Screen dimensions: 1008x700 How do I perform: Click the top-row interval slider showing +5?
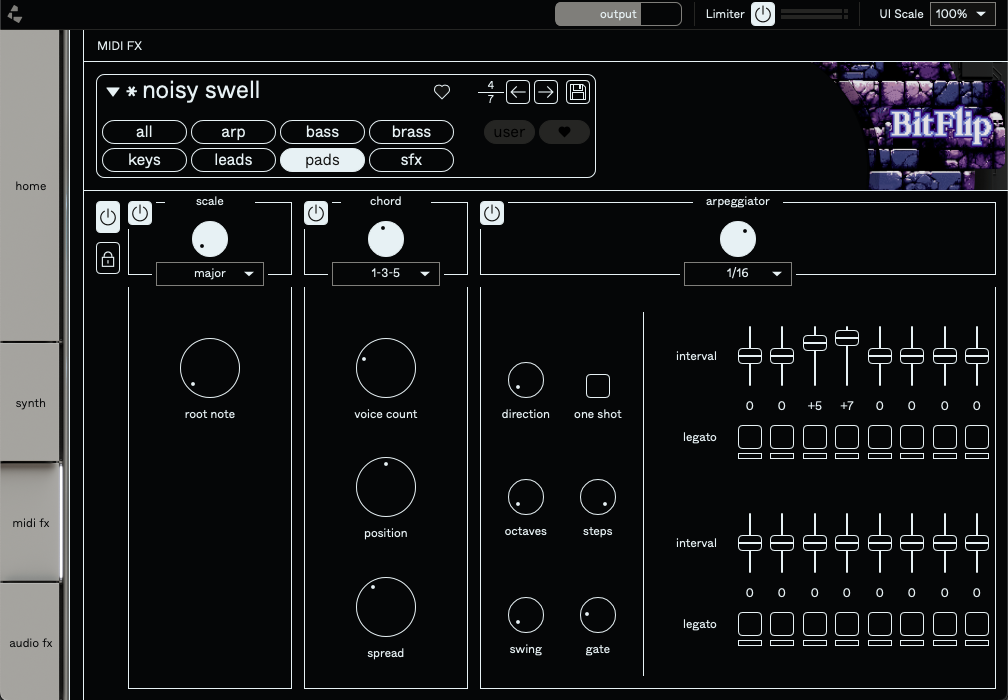click(x=814, y=355)
